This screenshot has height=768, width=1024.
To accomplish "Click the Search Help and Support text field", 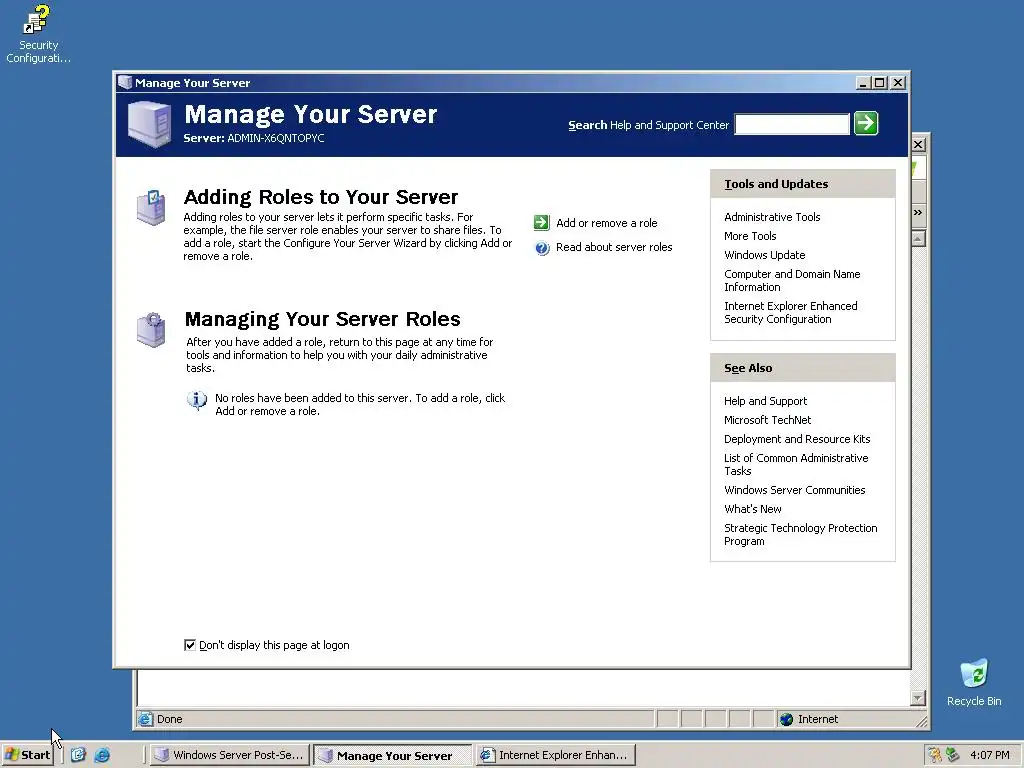I will [x=792, y=124].
